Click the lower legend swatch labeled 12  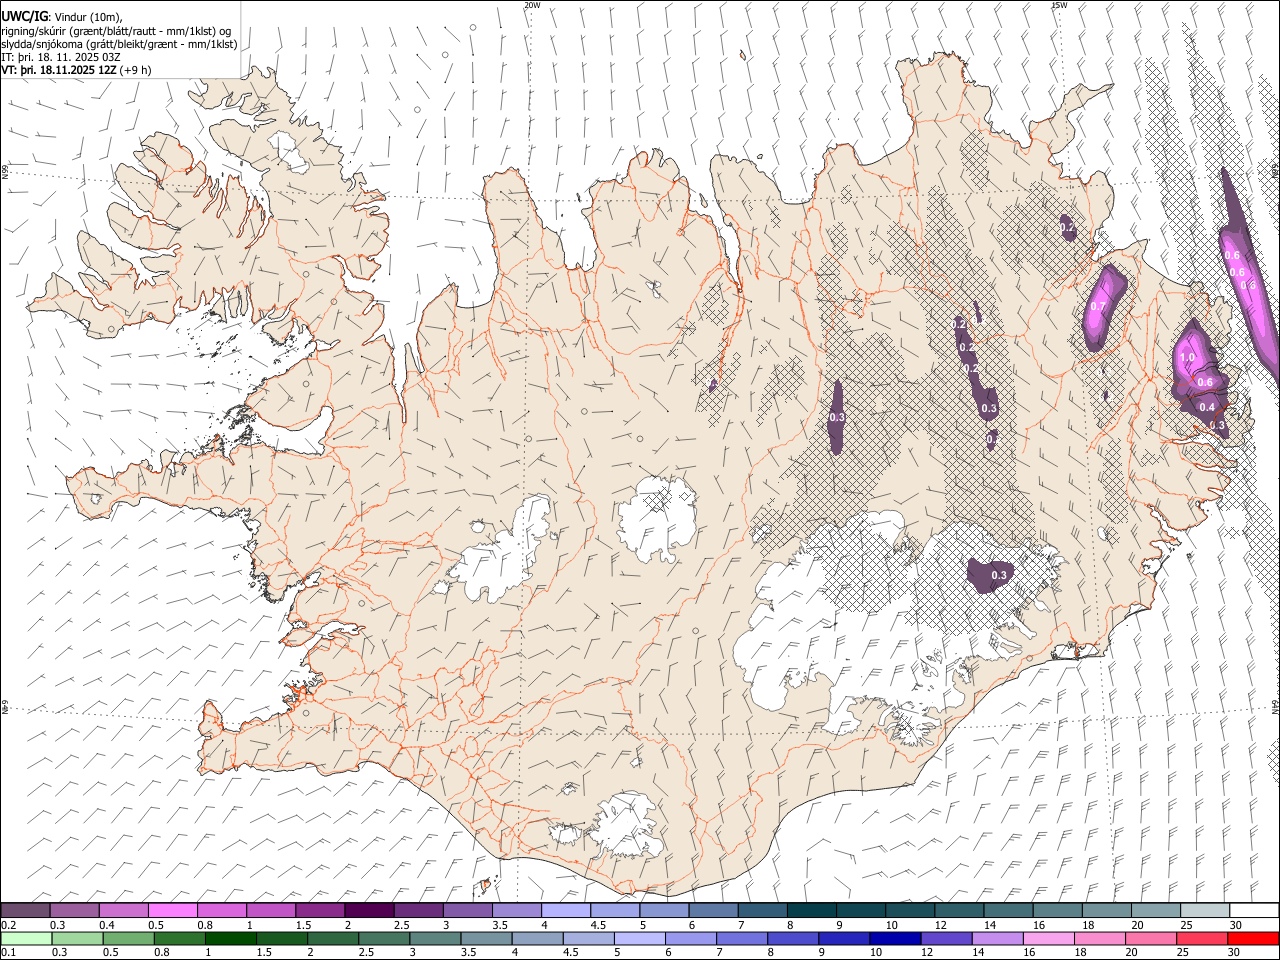point(947,939)
